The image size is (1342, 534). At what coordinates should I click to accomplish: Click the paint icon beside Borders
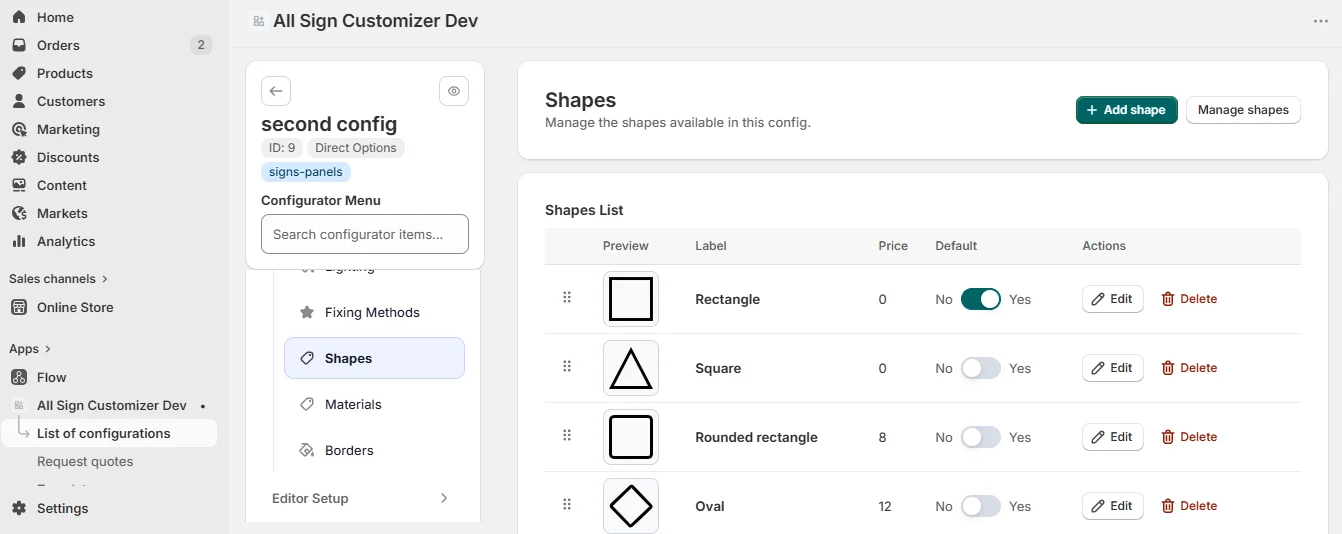307,450
